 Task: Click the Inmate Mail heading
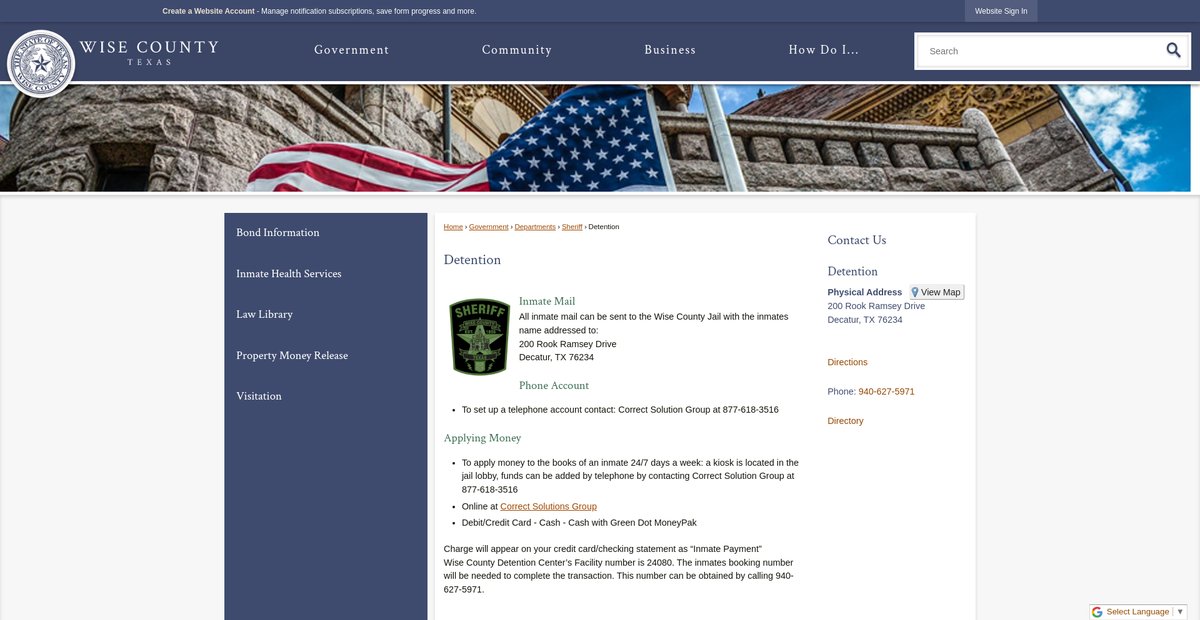547,301
